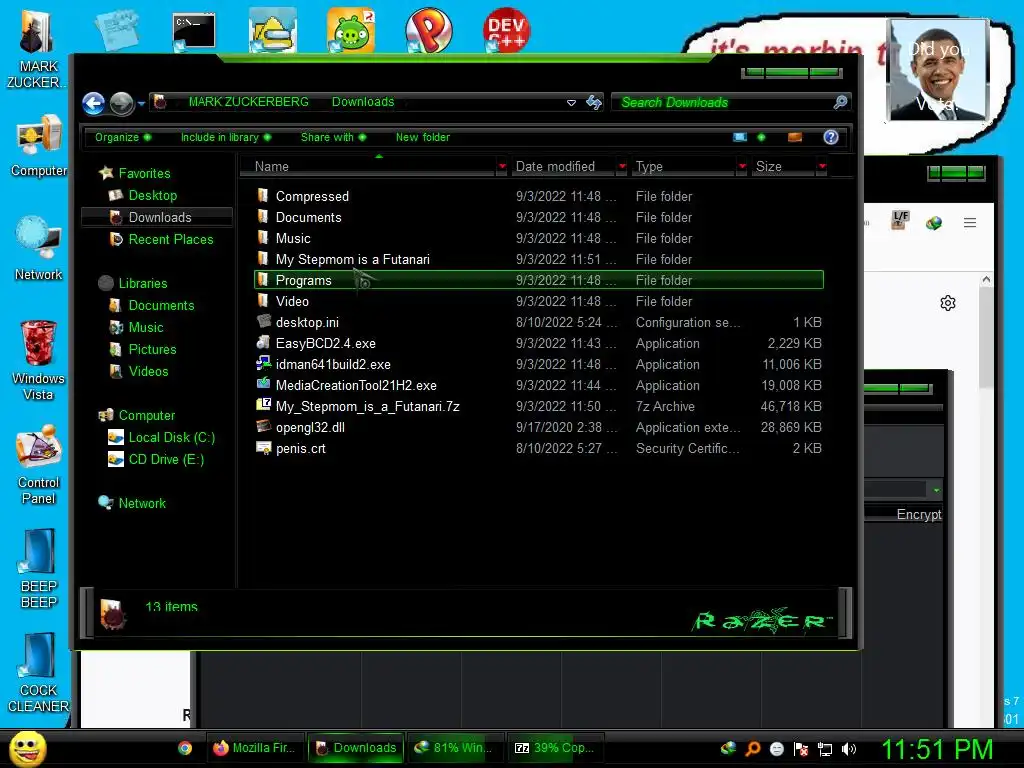Open the Control Panel desktop icon

tap(39, 464)
